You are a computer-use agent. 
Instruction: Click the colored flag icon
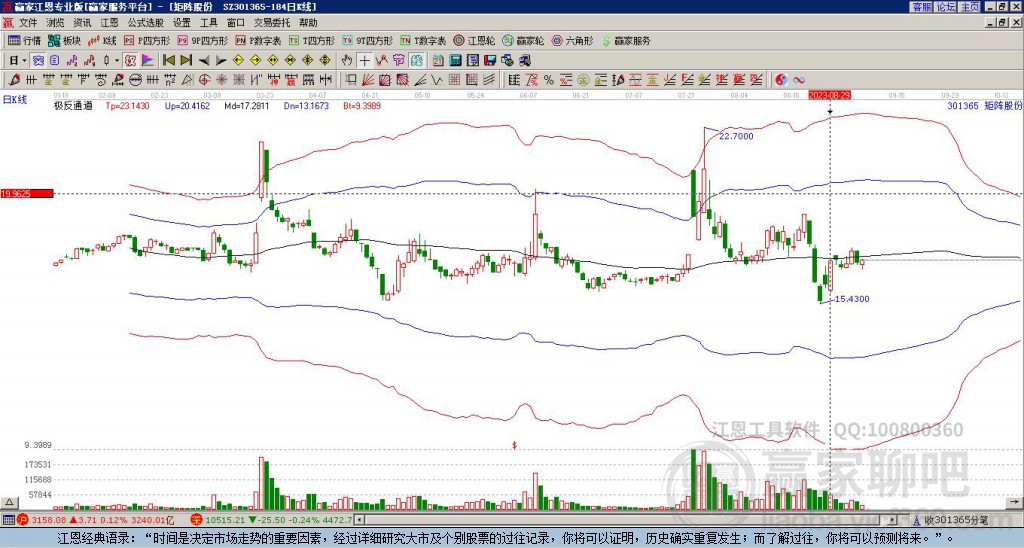(x=148, y=61)
